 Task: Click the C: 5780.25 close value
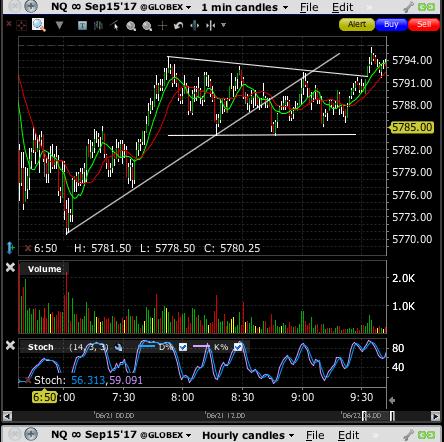pyautogui.click(x=232, y=248)
